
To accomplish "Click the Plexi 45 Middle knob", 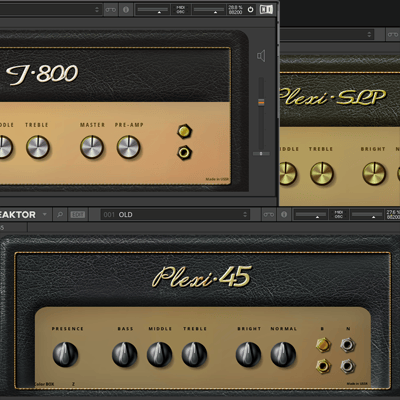I will pyautogui.click(x=160, y=354).
